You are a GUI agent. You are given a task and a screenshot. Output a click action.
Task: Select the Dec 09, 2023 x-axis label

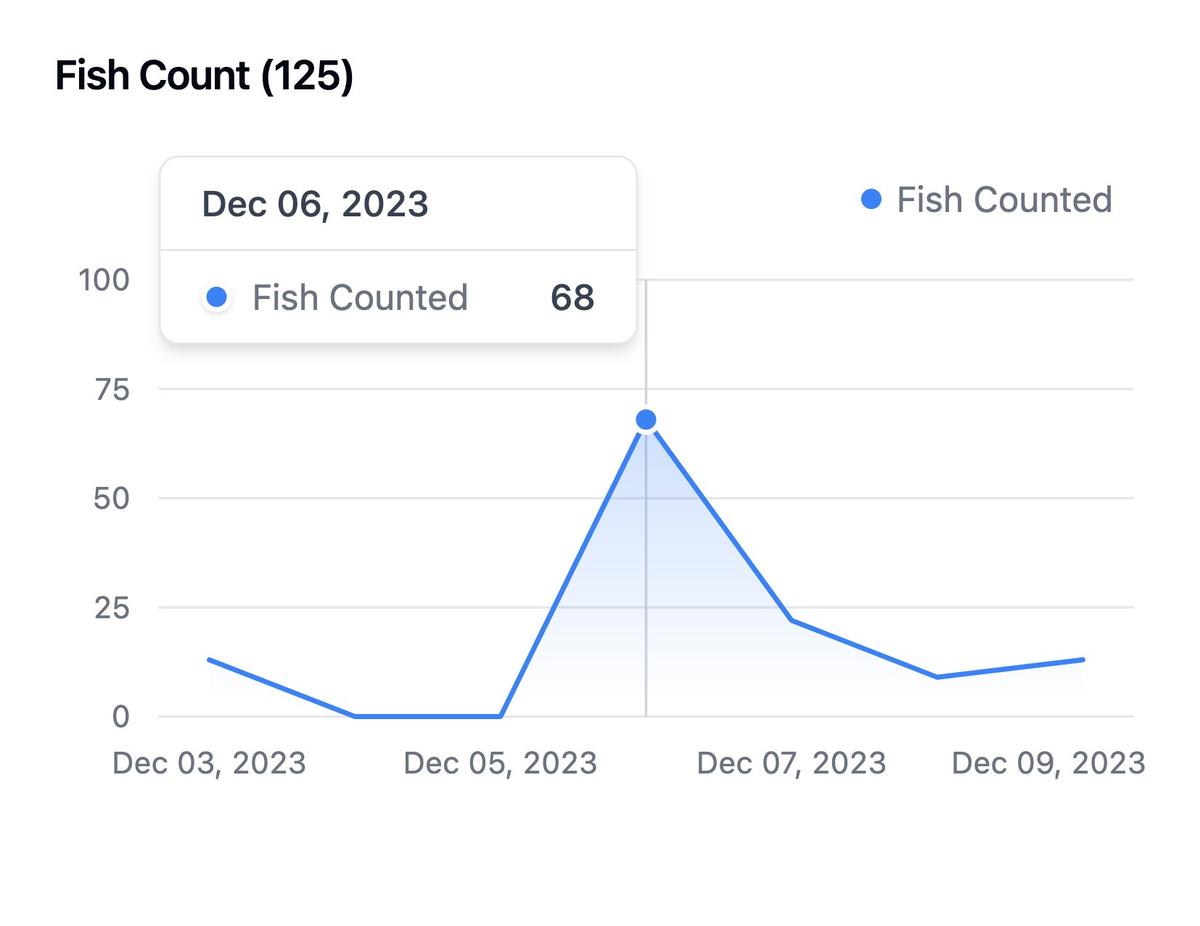point(1048,763)
